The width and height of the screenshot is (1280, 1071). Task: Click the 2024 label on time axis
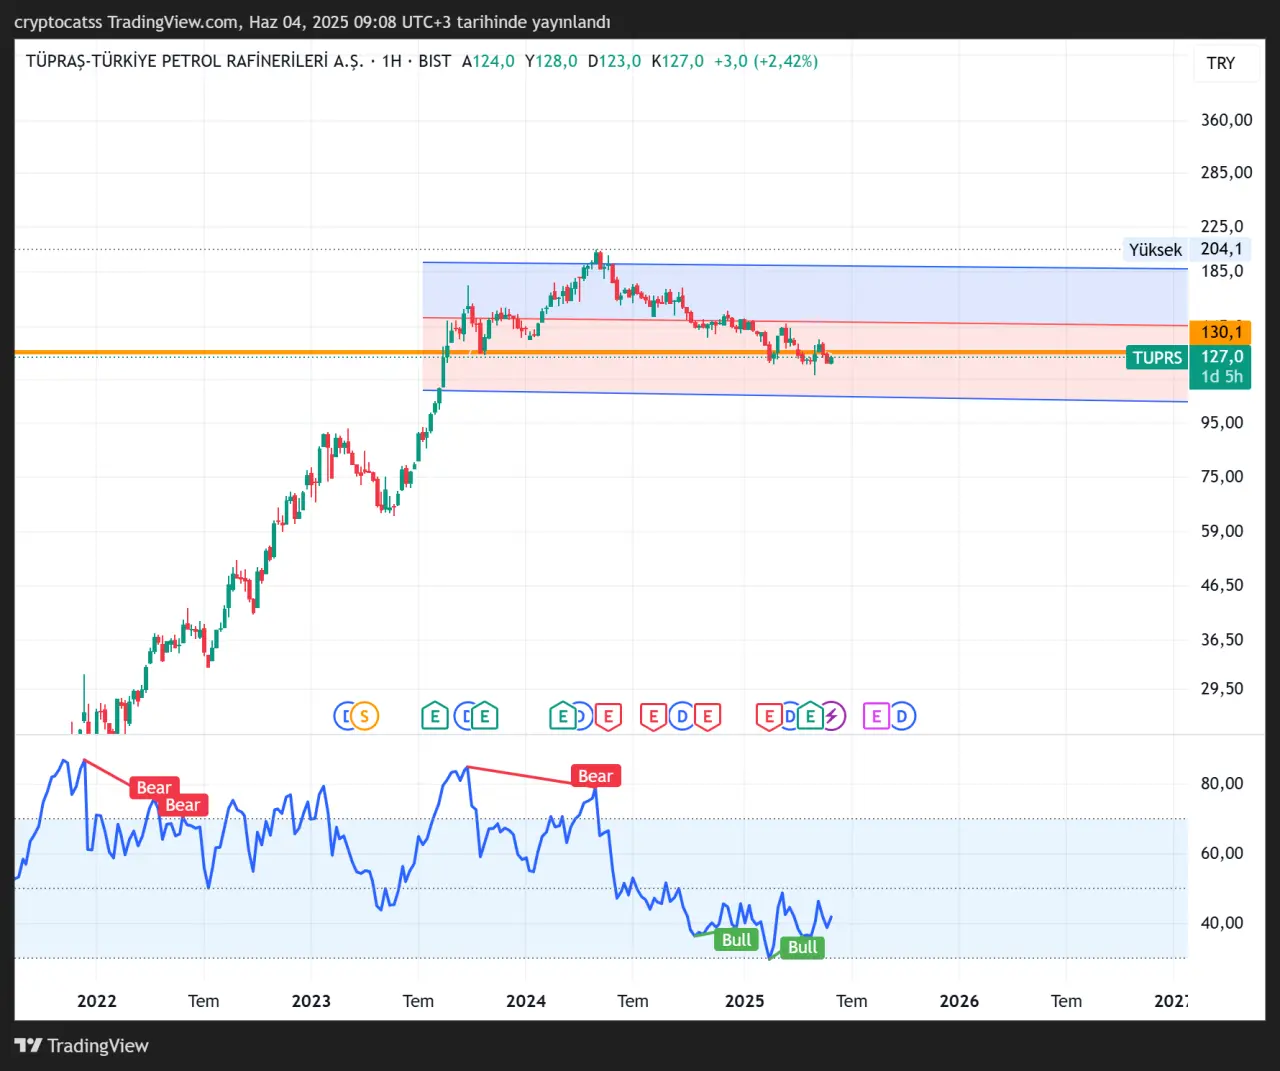point(526,1001)
